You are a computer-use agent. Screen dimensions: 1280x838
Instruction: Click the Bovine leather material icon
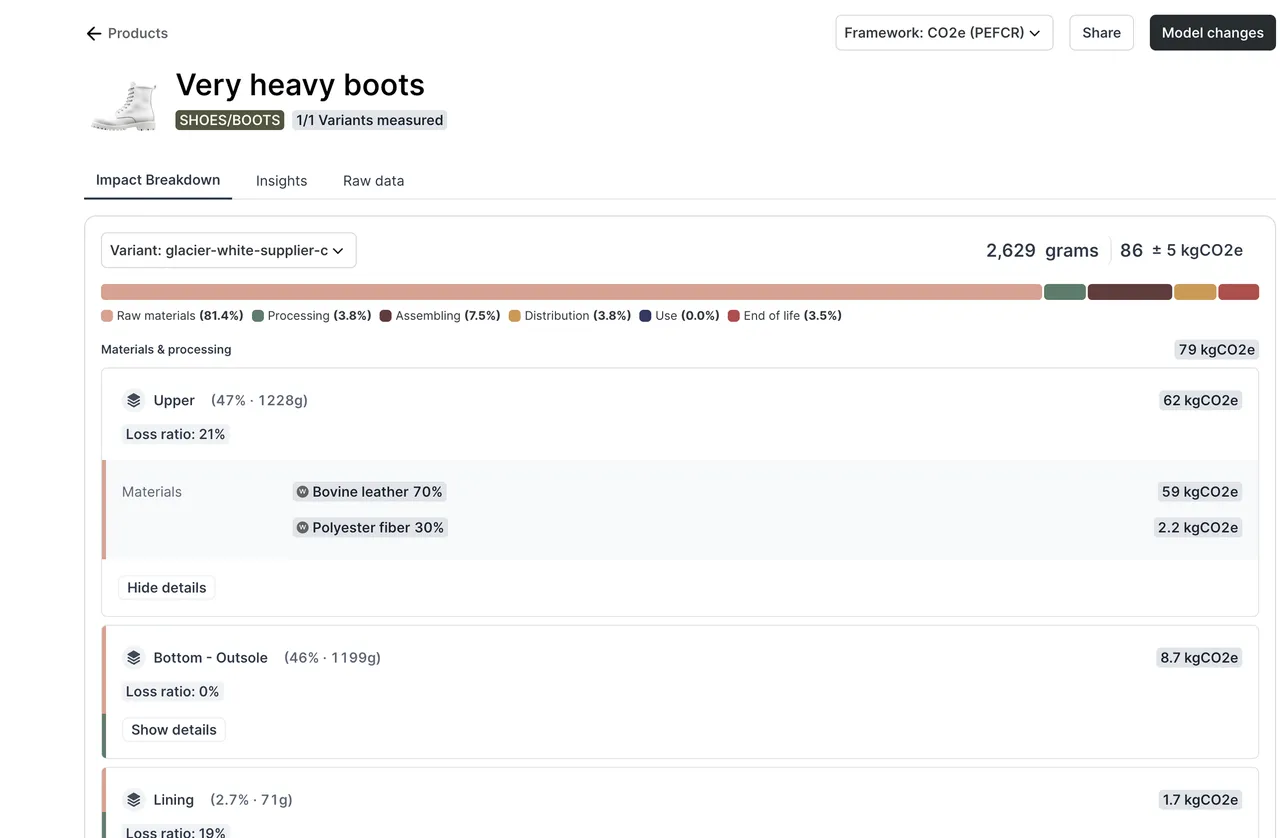302,492
